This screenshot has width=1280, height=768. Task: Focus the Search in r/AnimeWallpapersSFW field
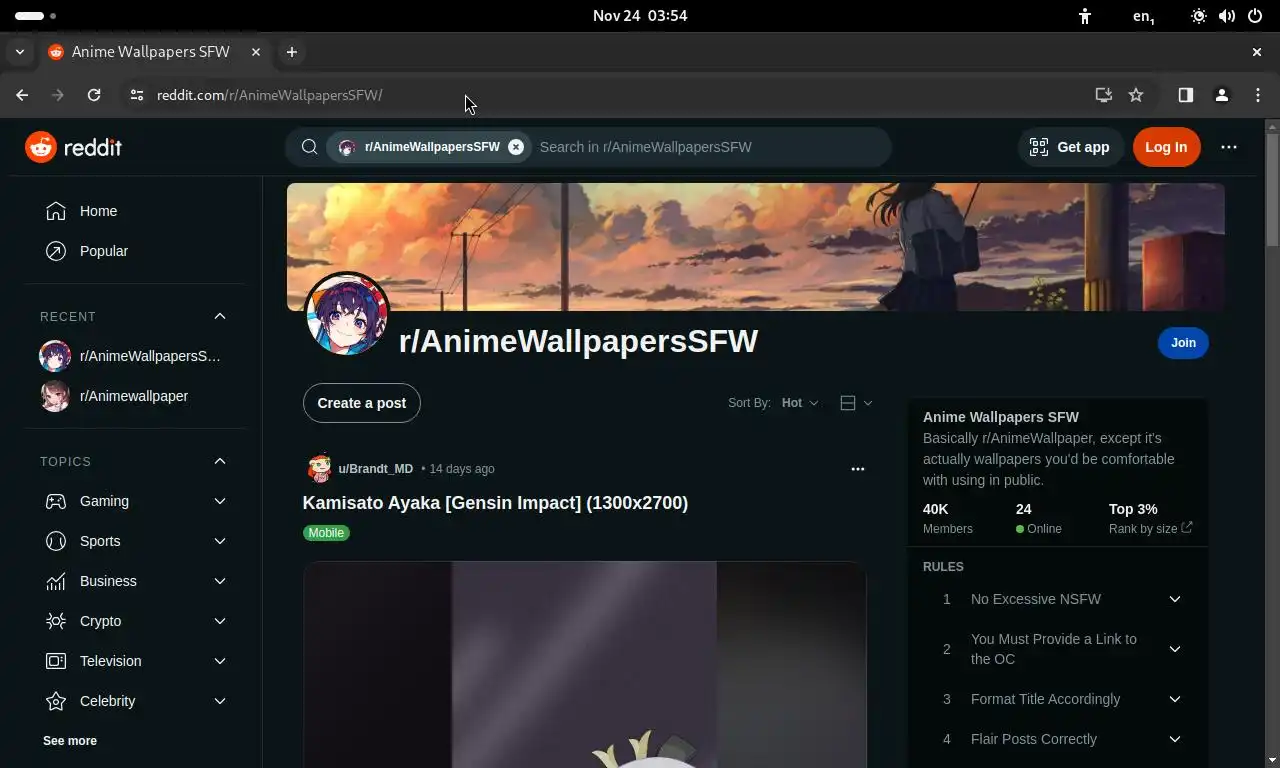pos(710,147)
